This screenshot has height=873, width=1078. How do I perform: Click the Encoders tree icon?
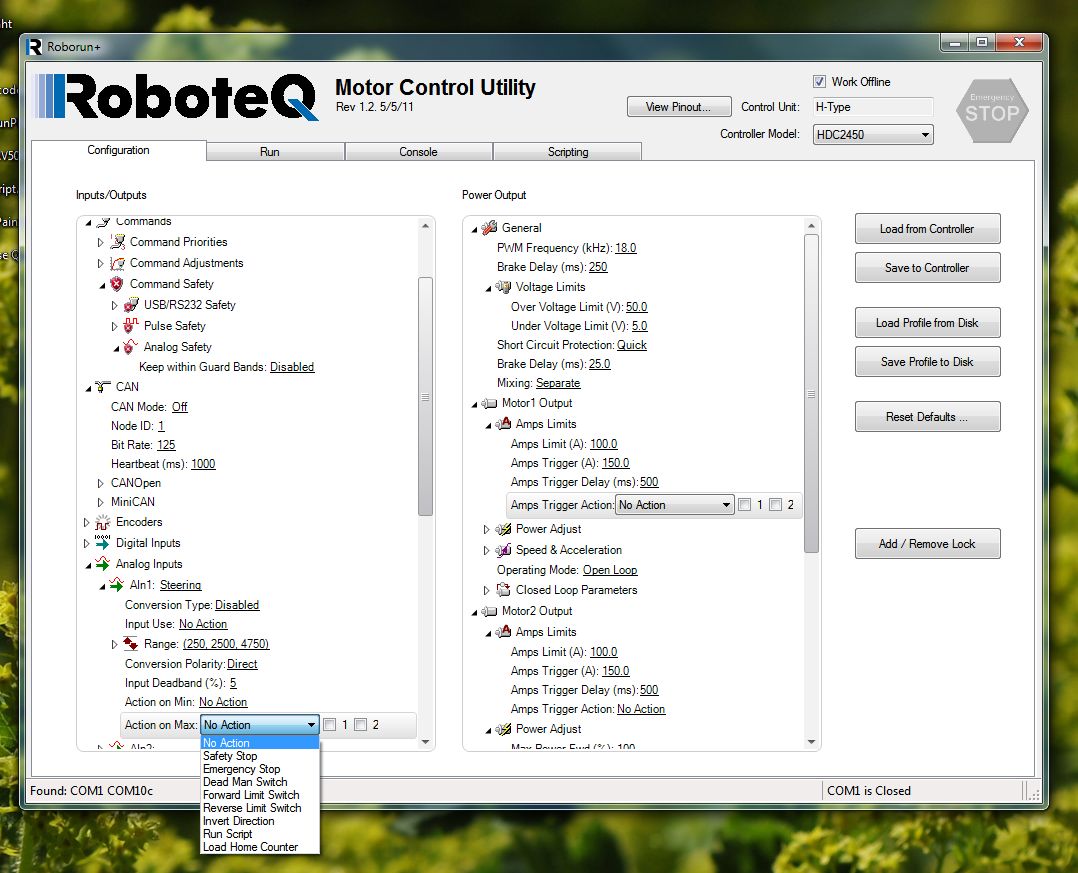click(x=102, y=522)
